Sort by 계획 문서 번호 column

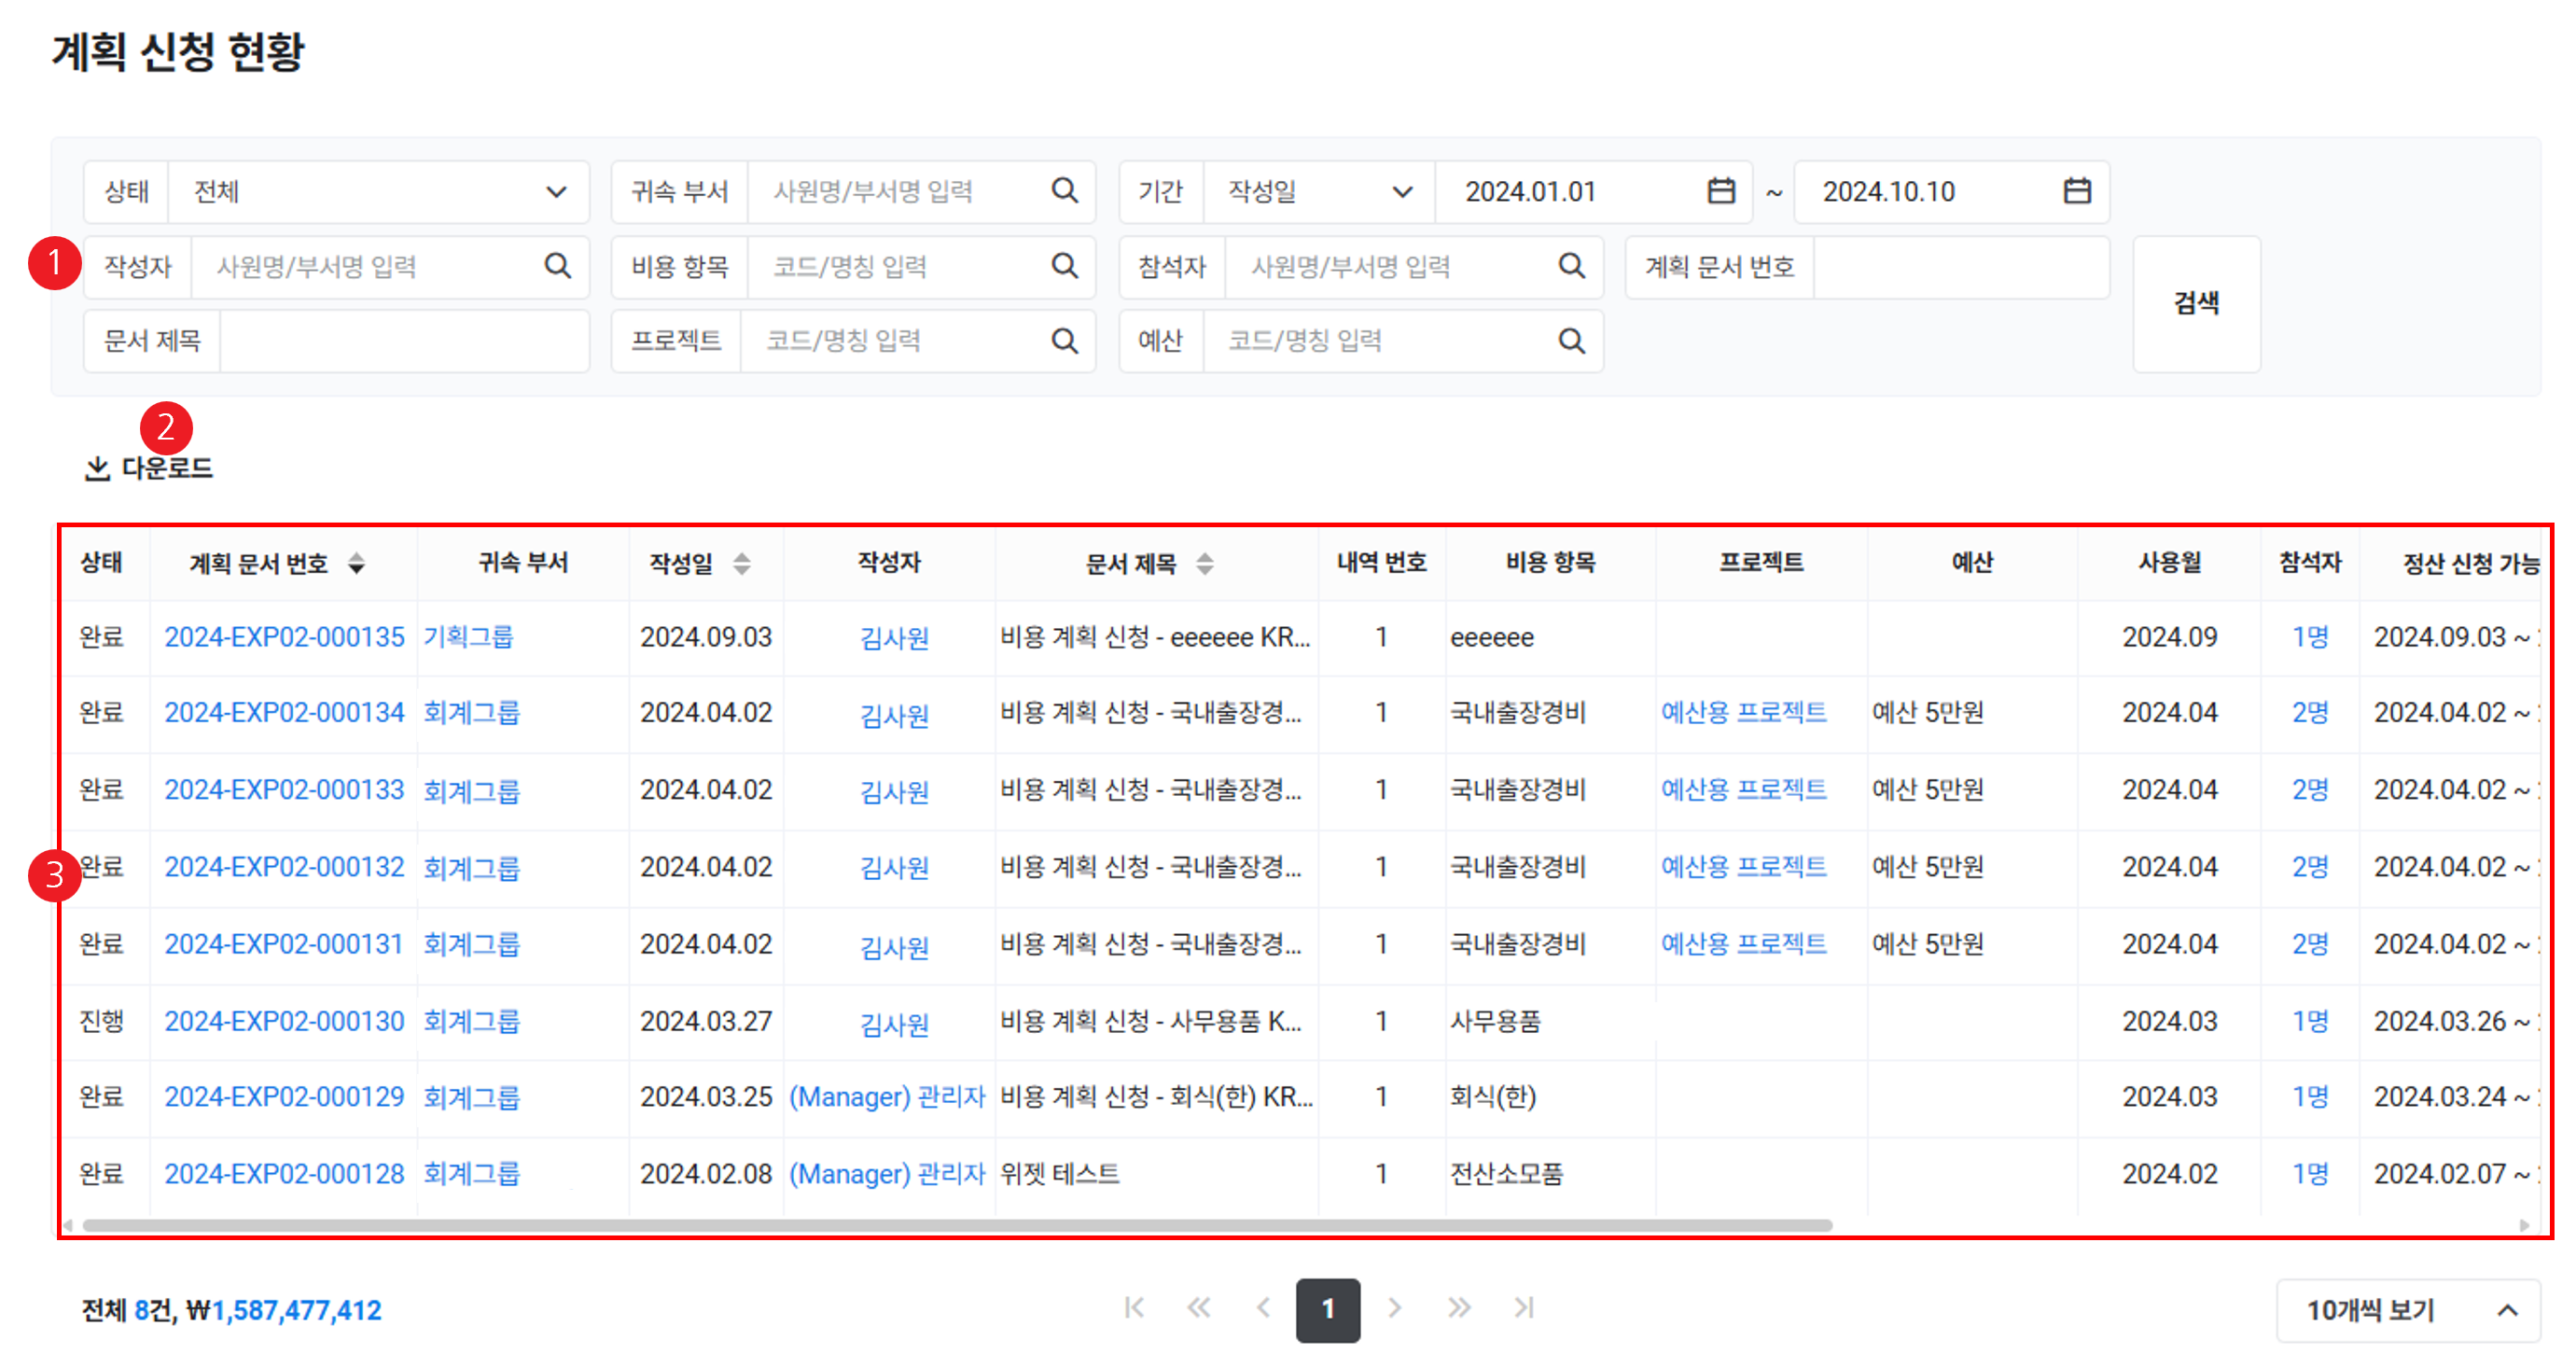coord(356,563)
